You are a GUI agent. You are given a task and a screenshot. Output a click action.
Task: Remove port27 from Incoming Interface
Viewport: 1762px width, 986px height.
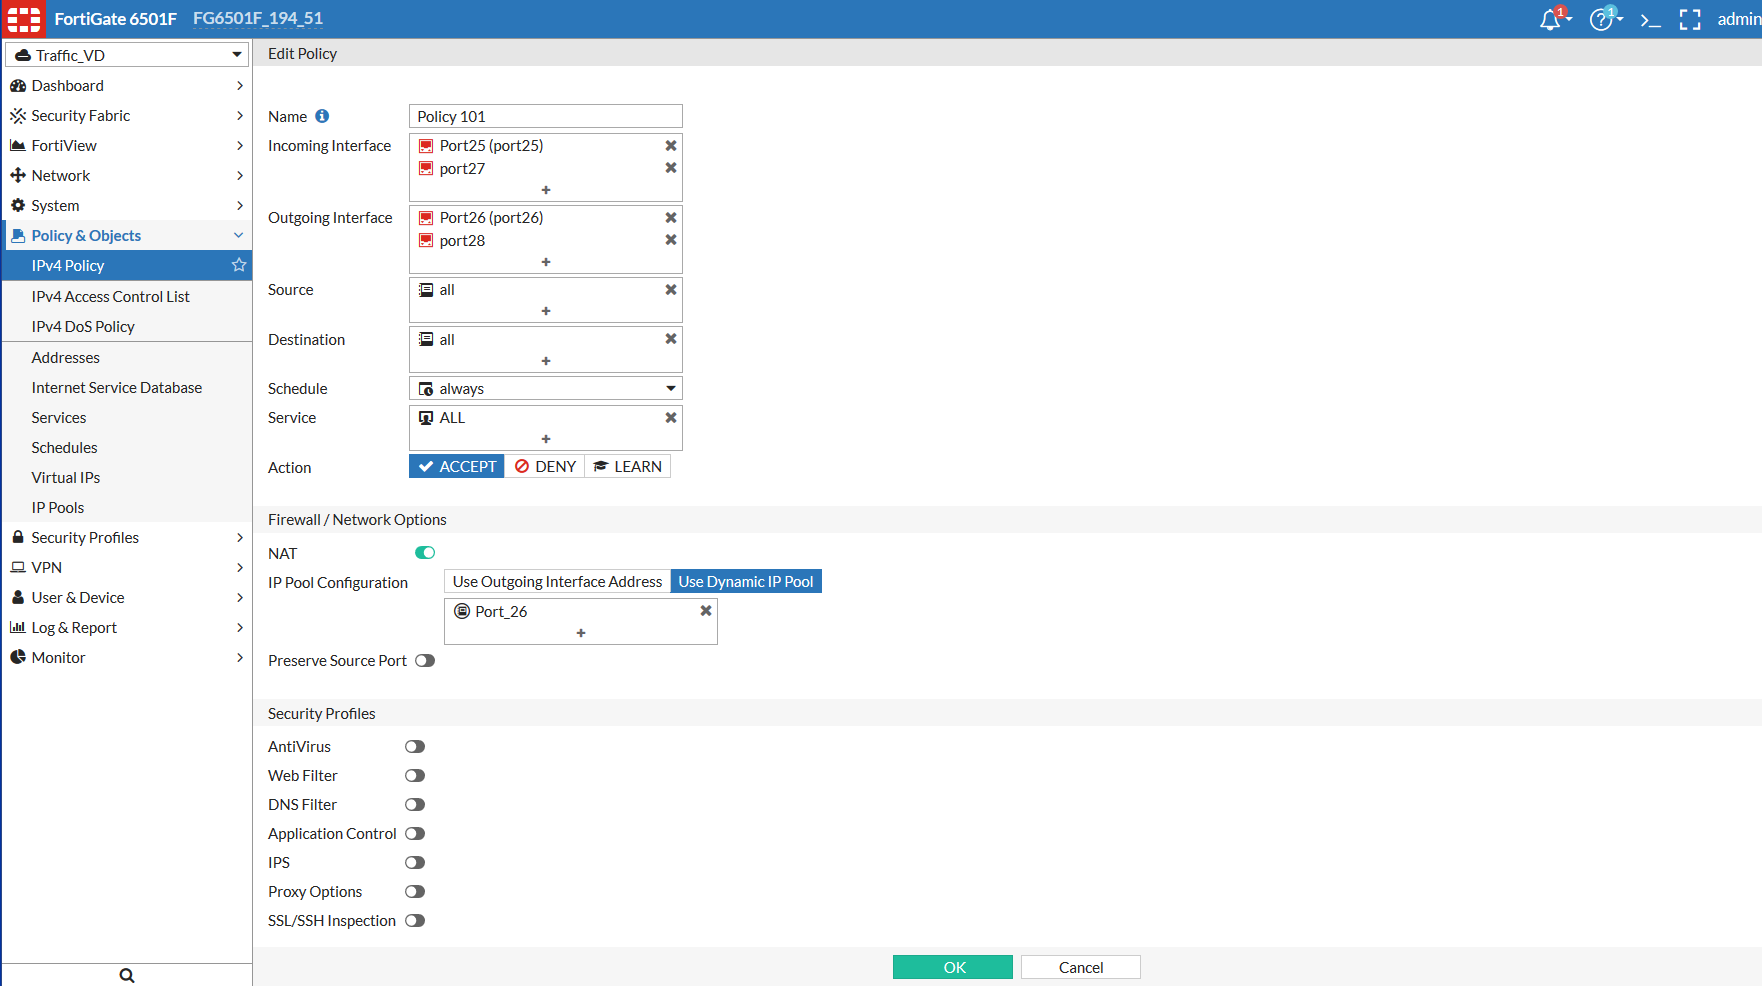[x=671, y=168]
